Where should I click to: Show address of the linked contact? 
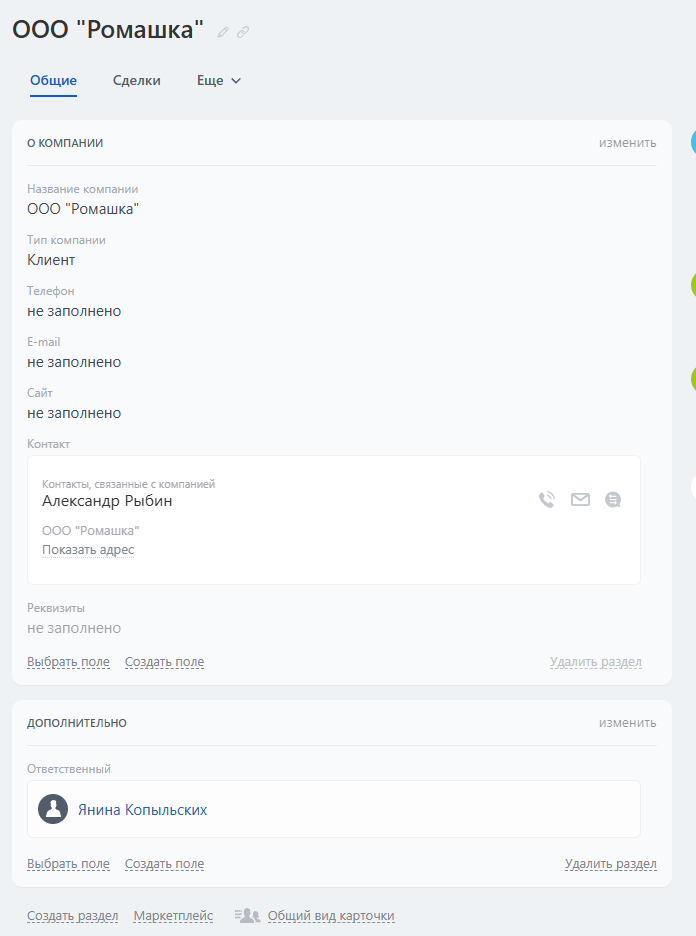[88, 550]
